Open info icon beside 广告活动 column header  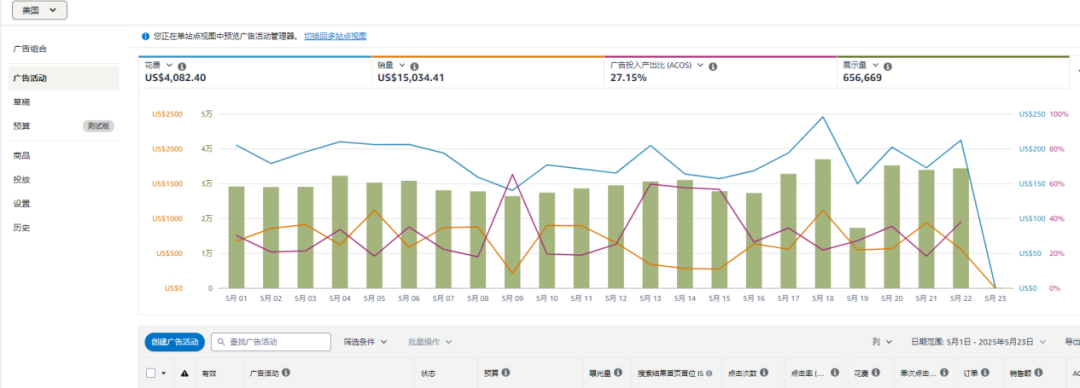click(x=286, y=373)
